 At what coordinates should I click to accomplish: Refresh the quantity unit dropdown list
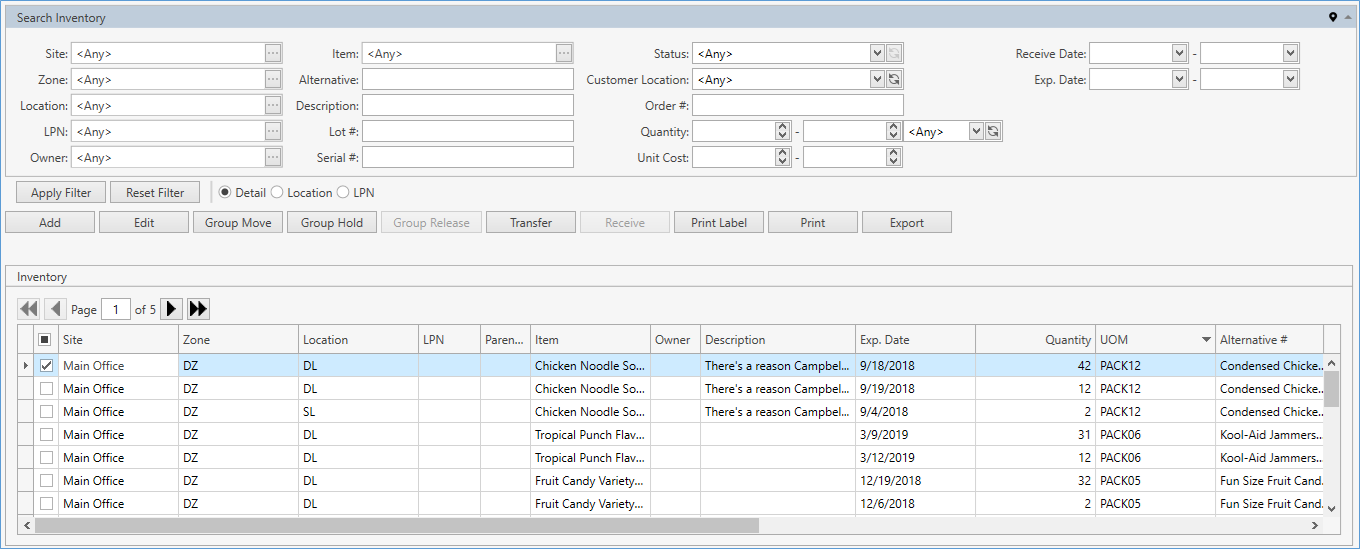point(993,132)
